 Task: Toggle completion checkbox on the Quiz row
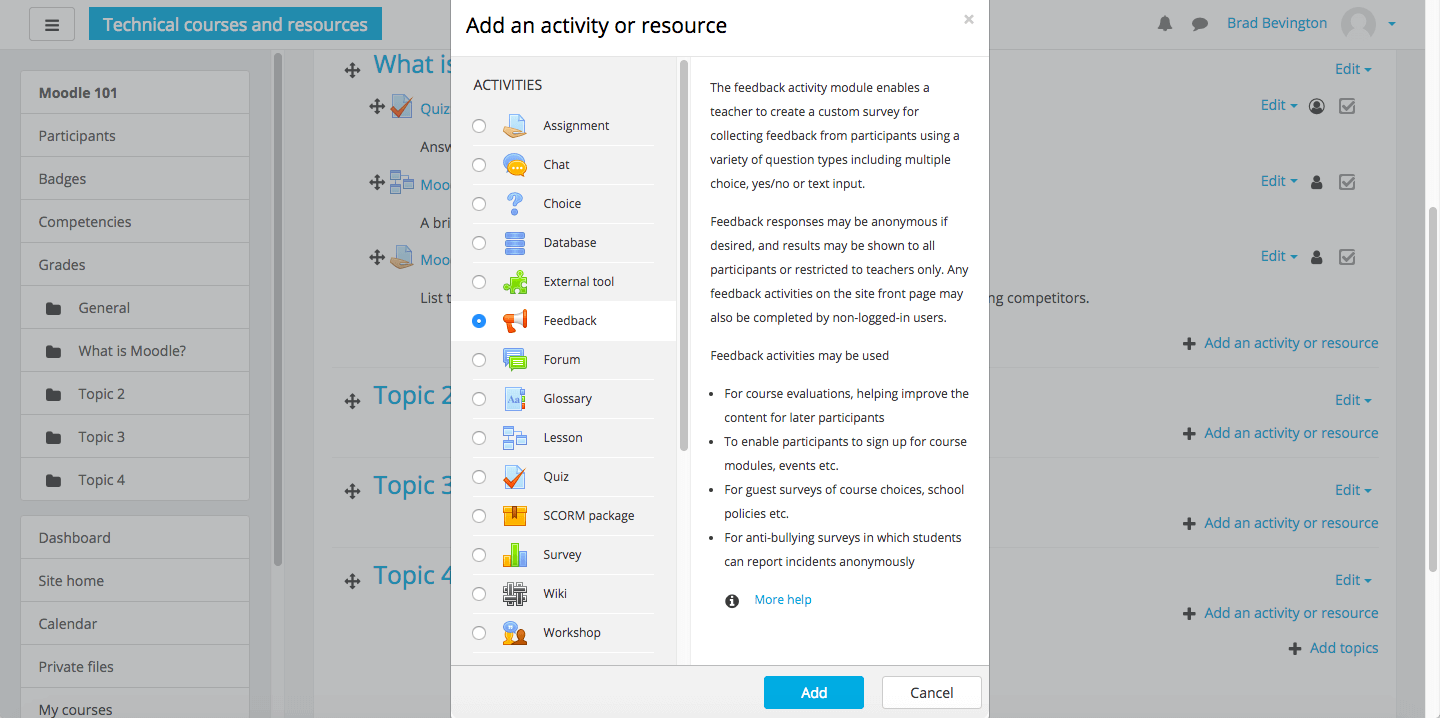[x=1347, y=106]
